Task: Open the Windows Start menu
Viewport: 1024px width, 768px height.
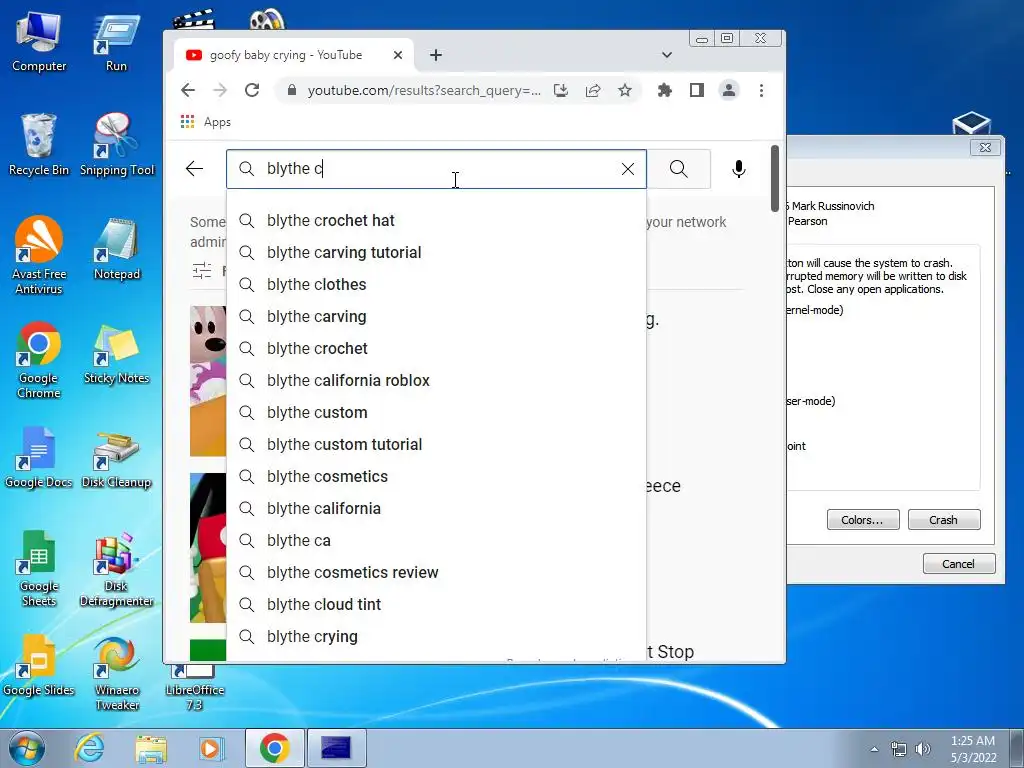Action: pyautogui.click(x=27, y=748)
